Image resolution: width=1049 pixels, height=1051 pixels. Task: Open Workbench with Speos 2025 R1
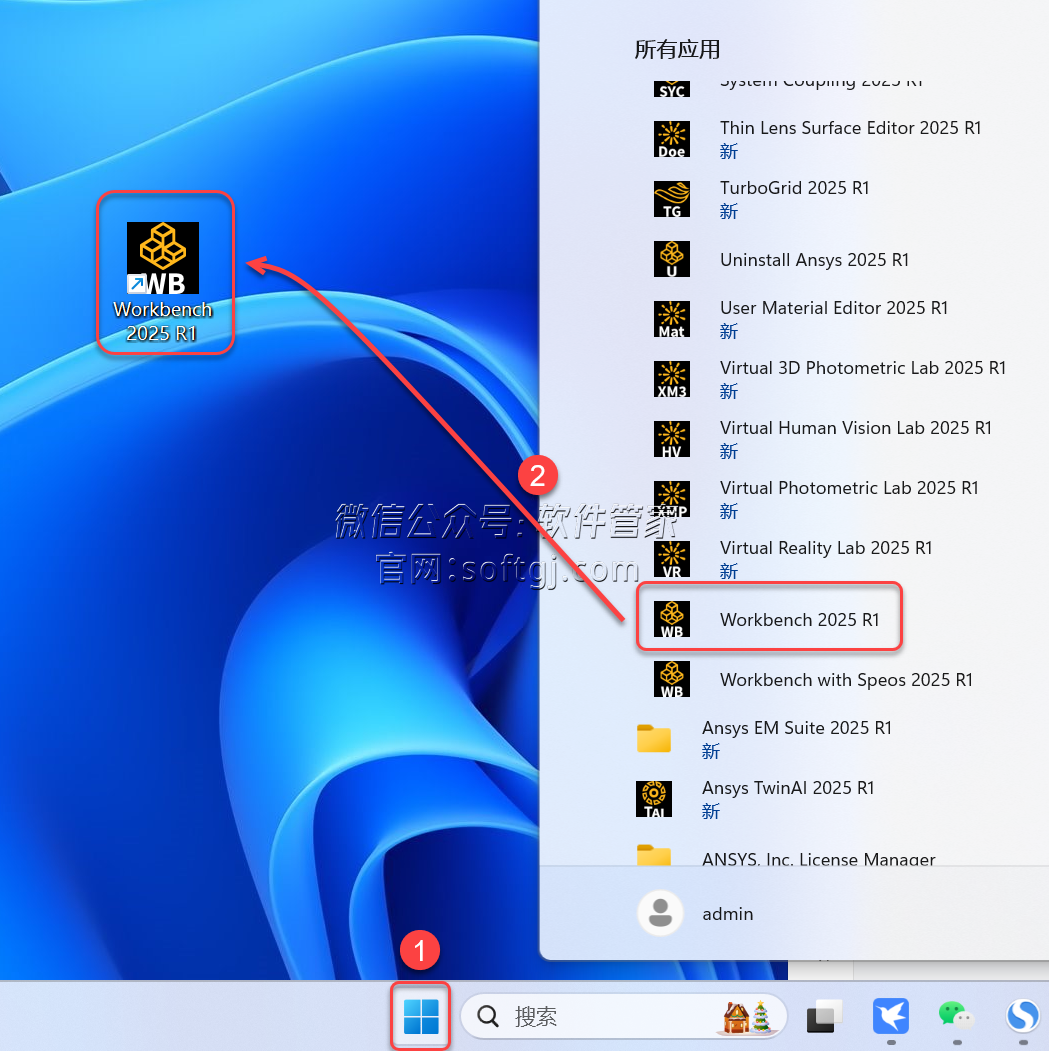pos(812,680)
